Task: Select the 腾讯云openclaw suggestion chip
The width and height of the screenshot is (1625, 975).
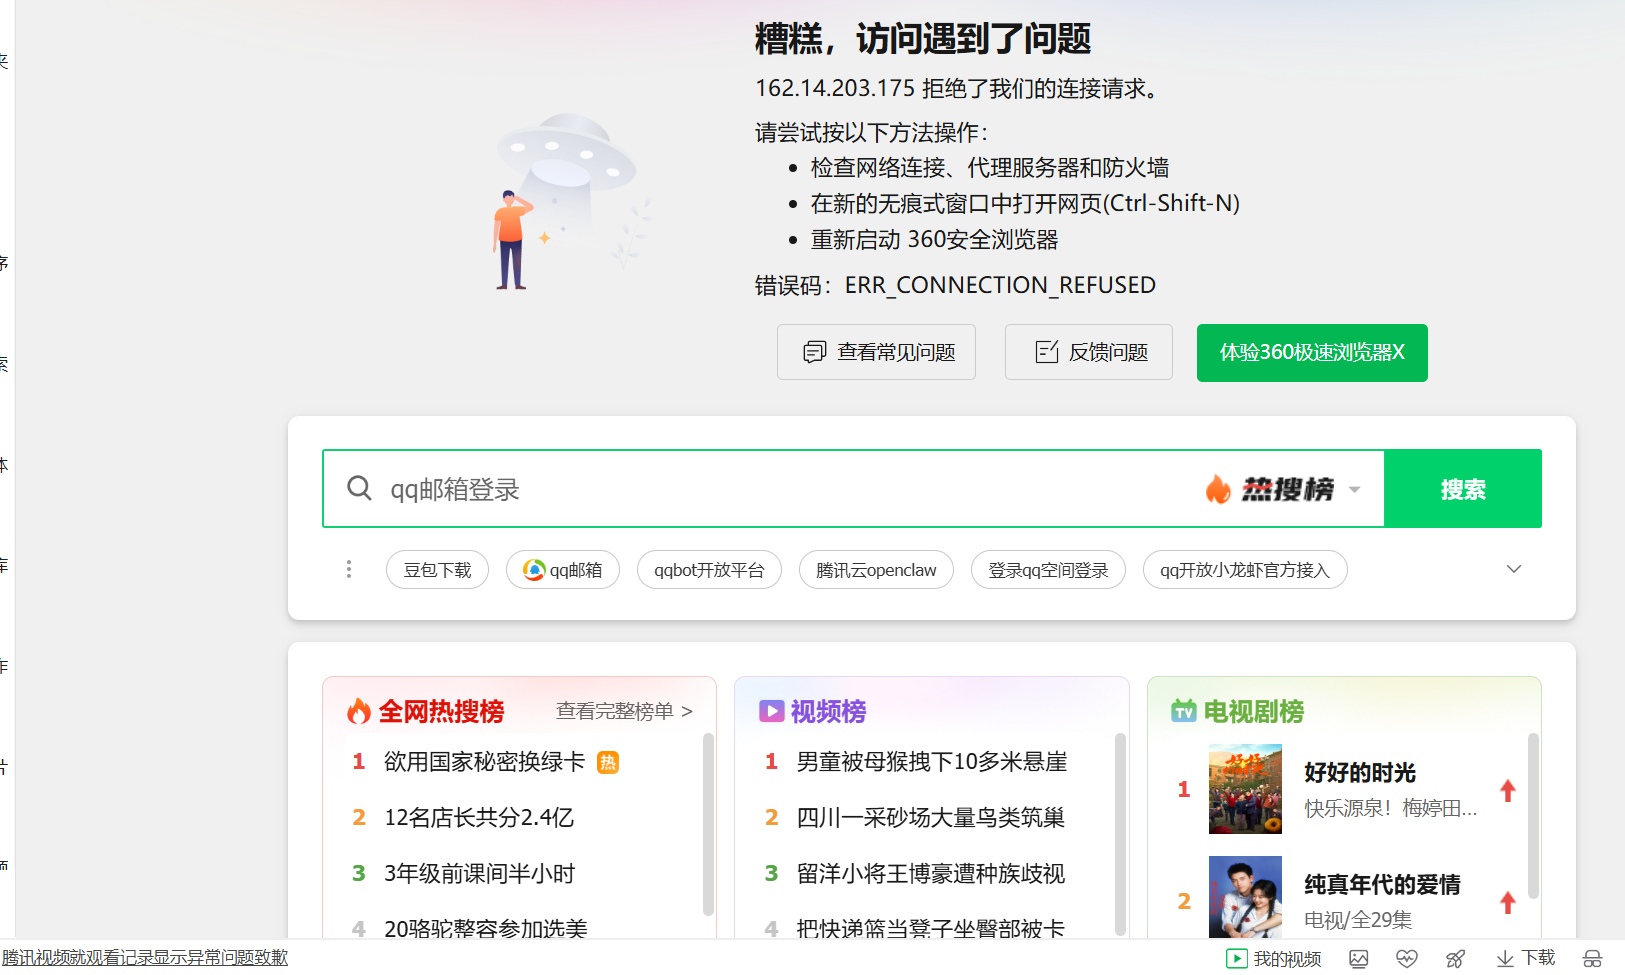Action: pos(876,570)
